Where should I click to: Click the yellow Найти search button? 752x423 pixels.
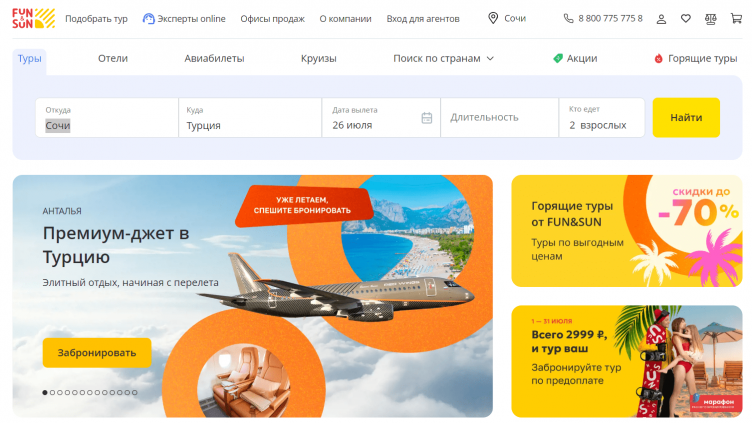pos(686,118)
